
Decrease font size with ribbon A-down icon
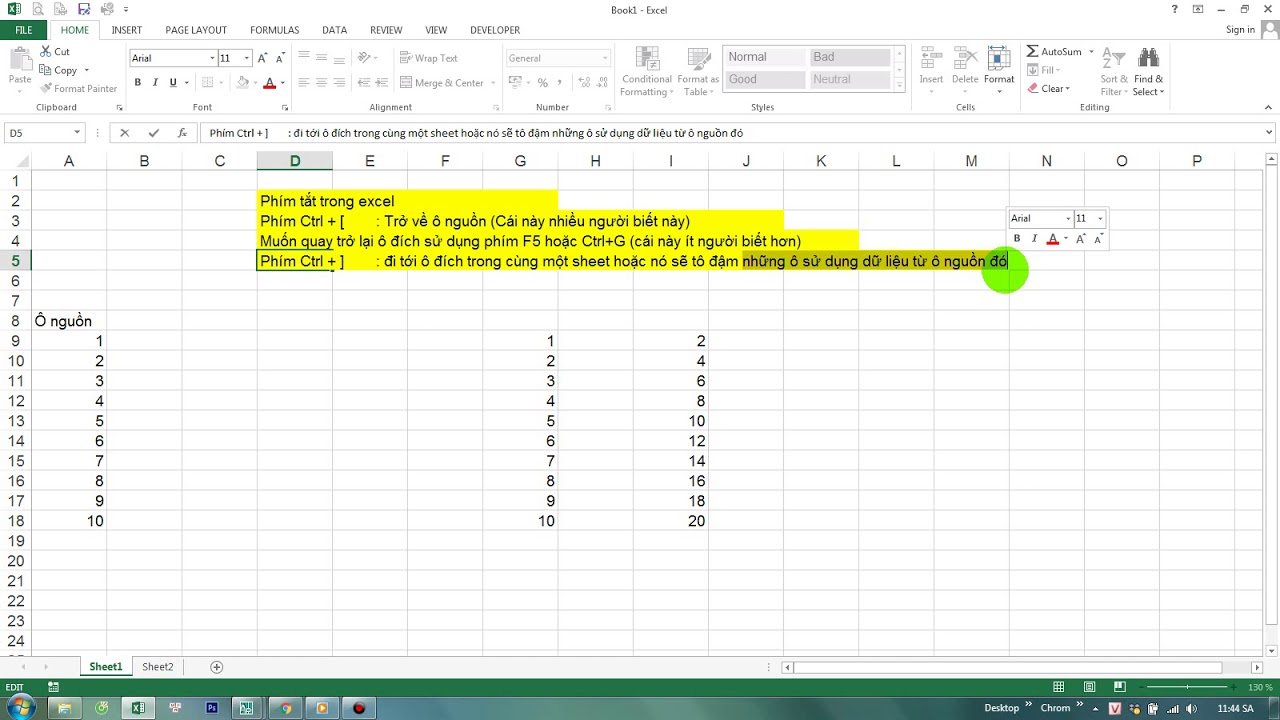279,58
